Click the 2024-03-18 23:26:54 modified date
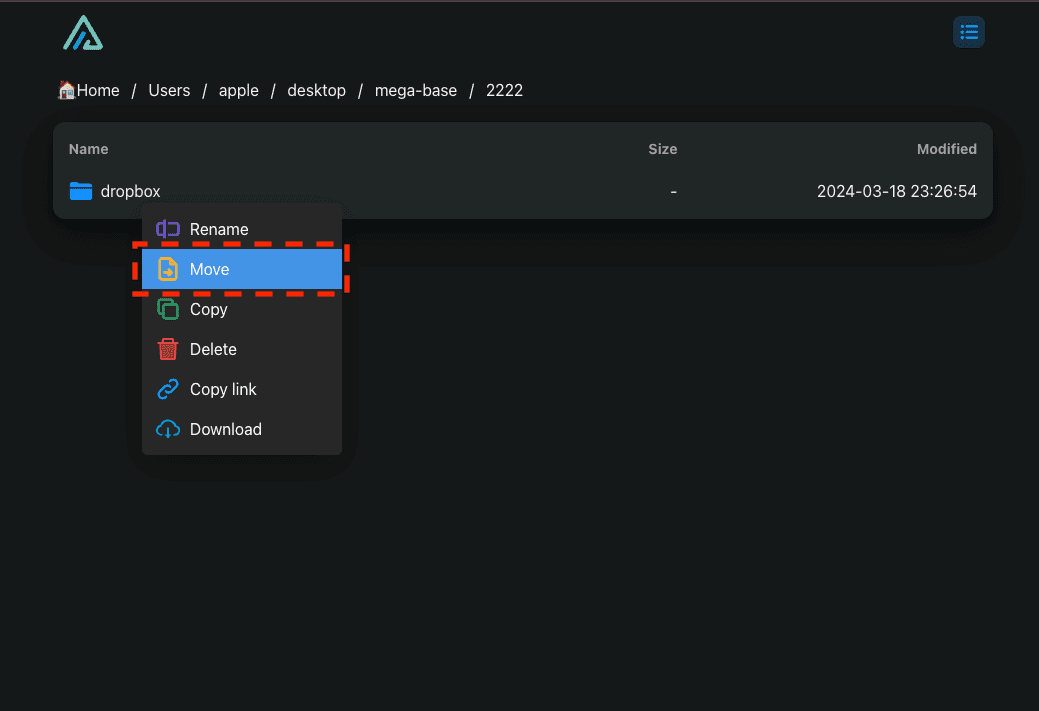 897,191
